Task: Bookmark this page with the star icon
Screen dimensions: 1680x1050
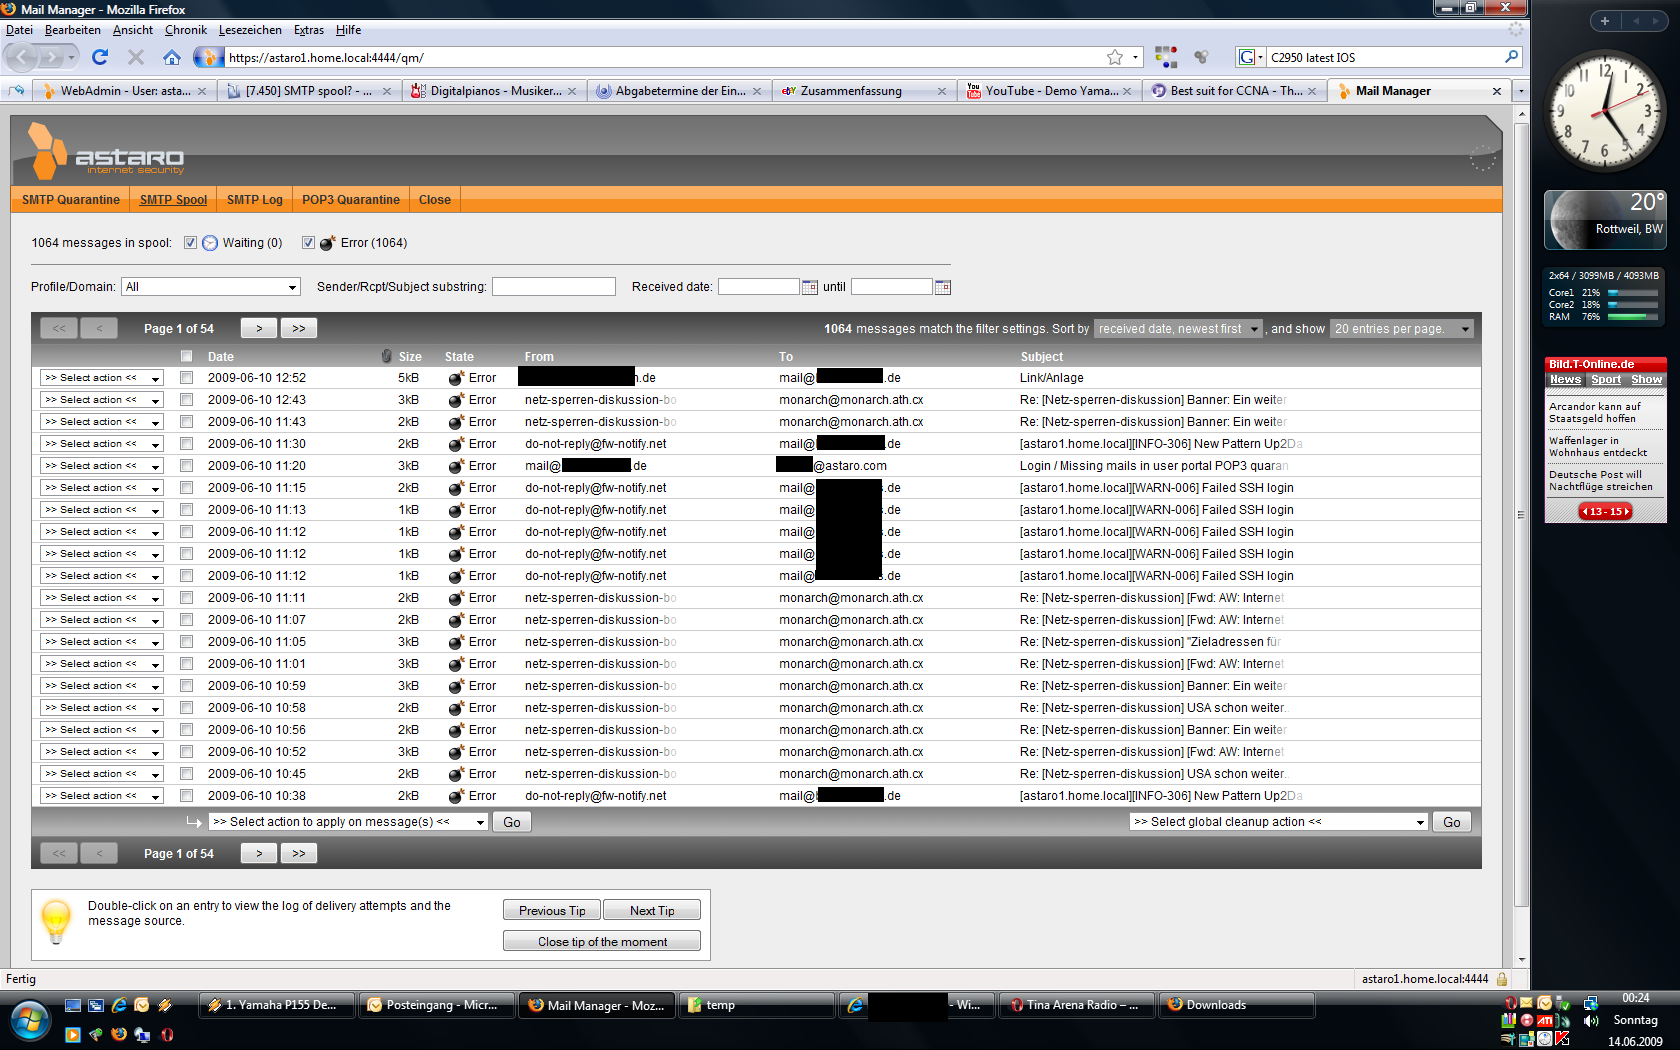Action: [1115, 57]
